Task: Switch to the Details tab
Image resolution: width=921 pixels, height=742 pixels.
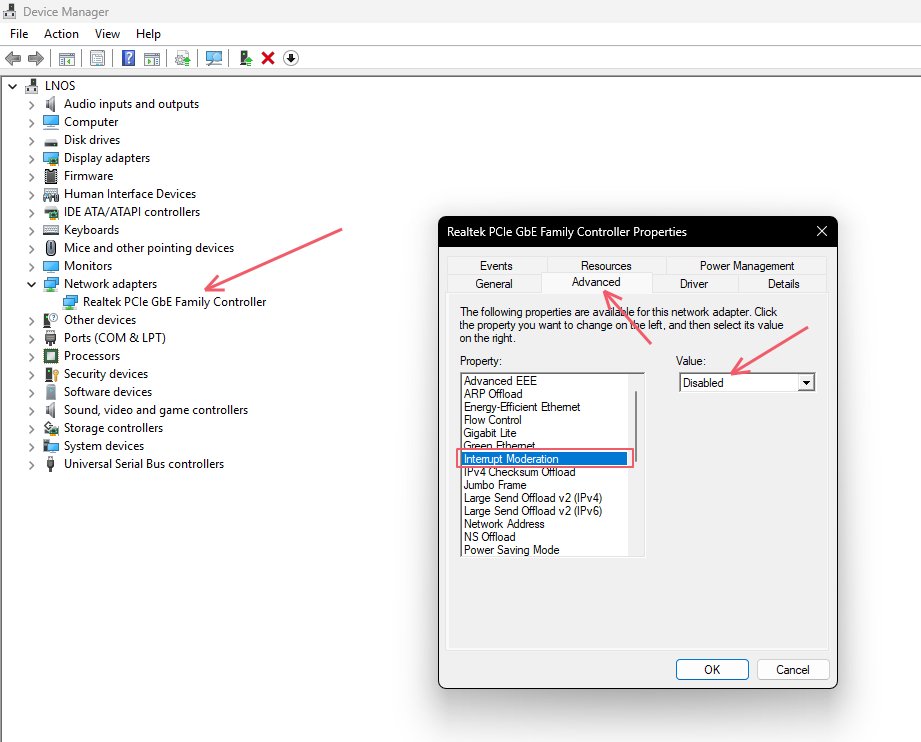Action: [x=783, y=284]
